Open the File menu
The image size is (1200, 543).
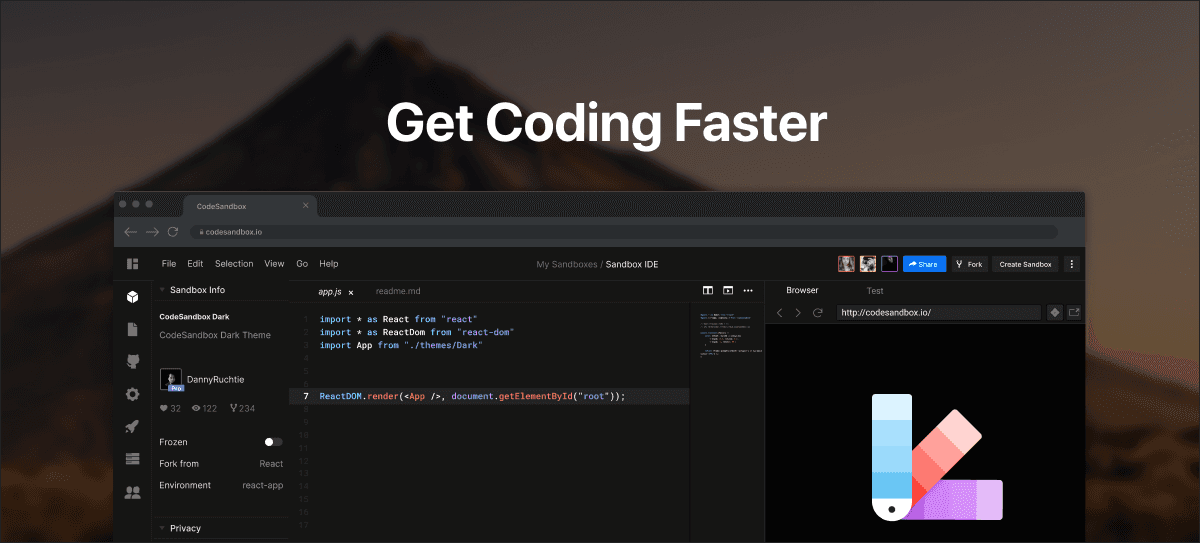pos(169,264)
